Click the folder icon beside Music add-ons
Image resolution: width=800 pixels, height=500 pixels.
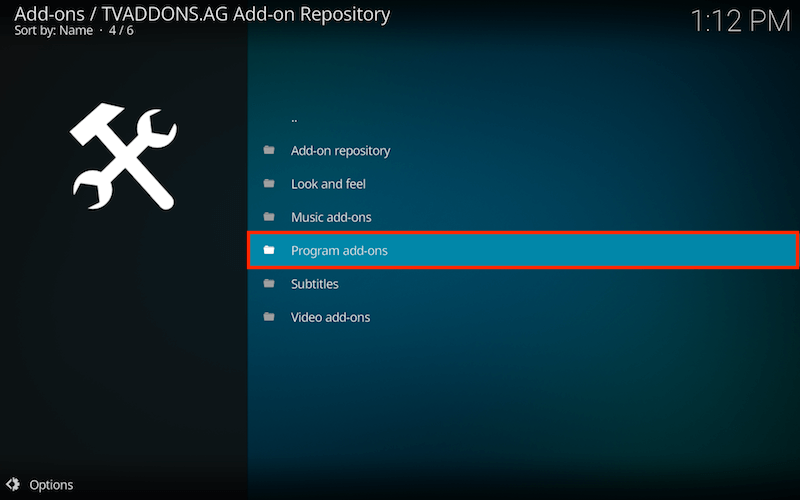[x=269, y=216]
